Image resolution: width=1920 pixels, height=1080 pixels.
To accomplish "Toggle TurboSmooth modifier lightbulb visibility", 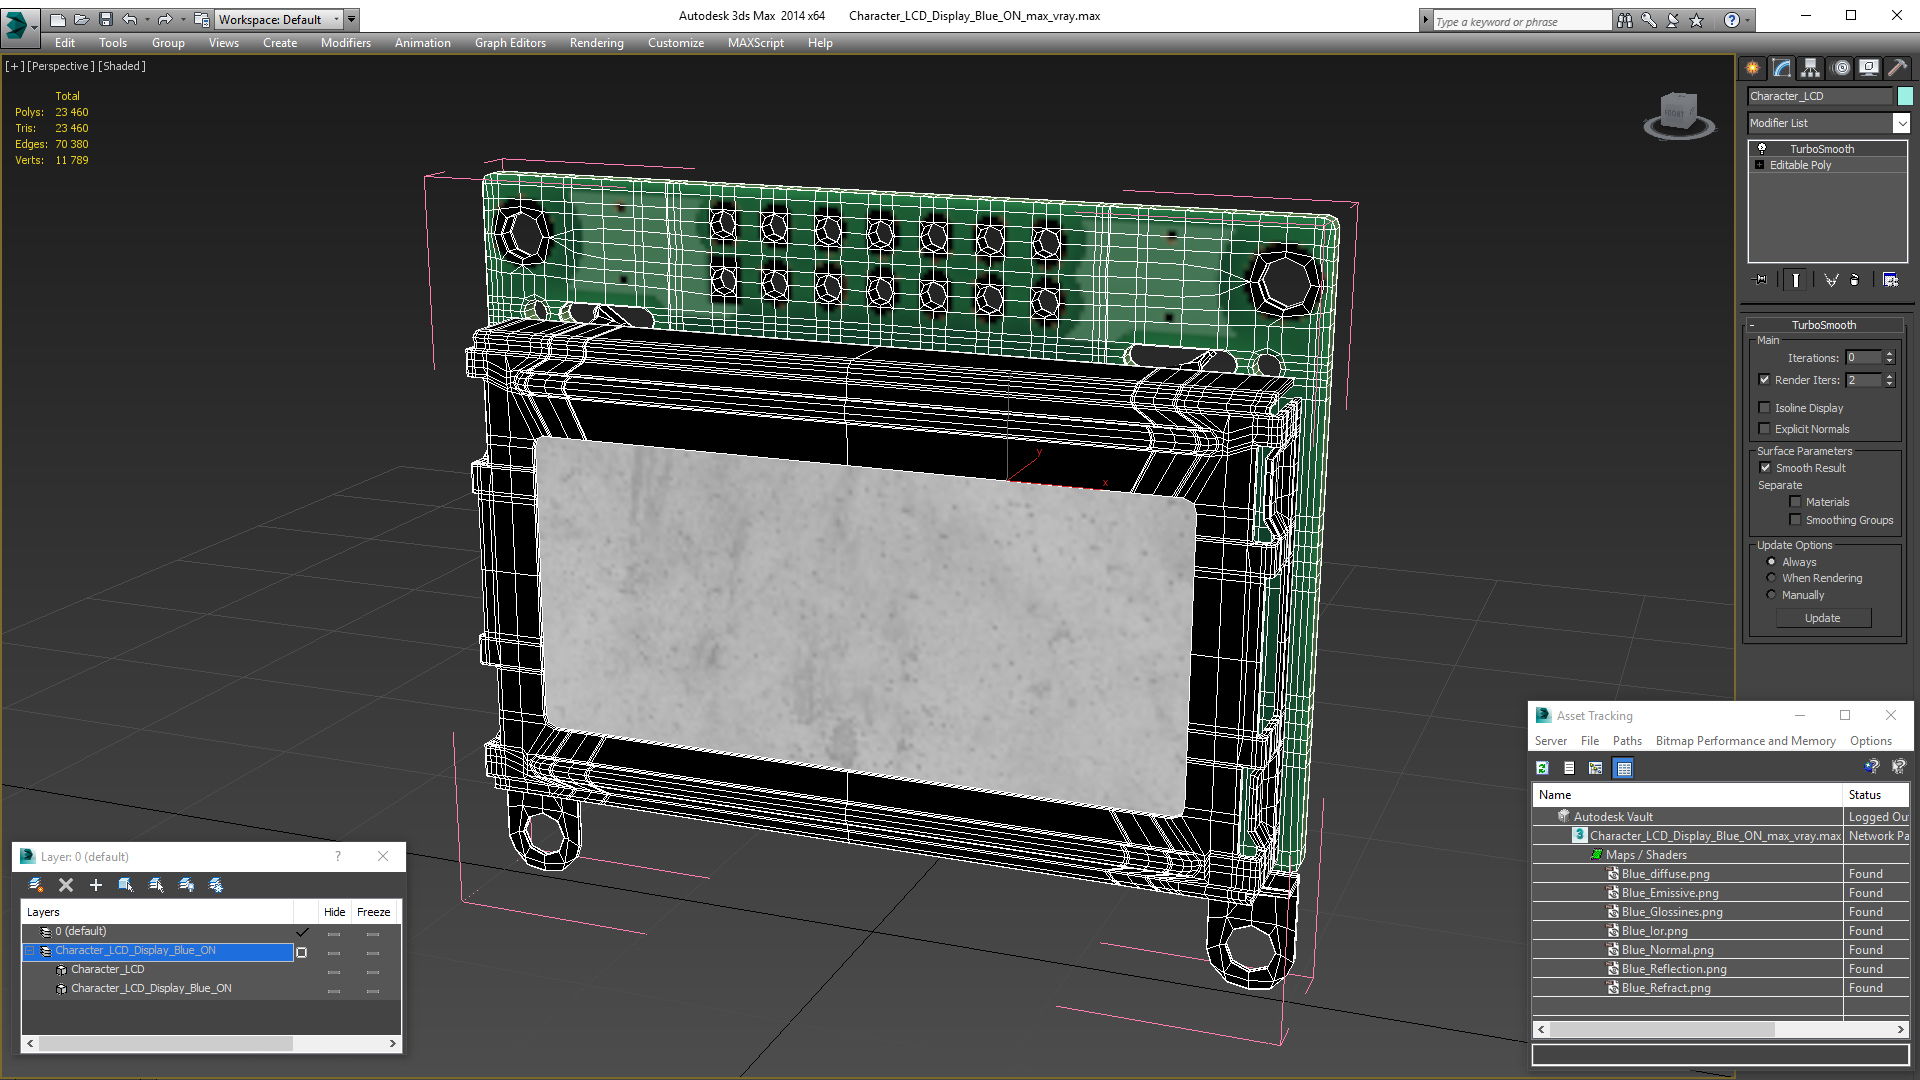I will [x=1762, y=148].
